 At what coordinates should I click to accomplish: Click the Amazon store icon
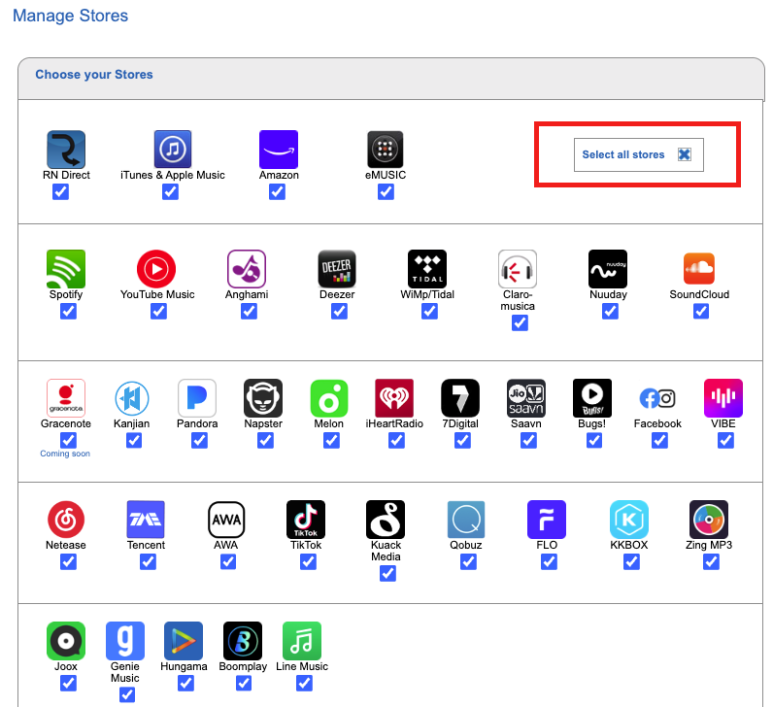(x=279, y=149)
